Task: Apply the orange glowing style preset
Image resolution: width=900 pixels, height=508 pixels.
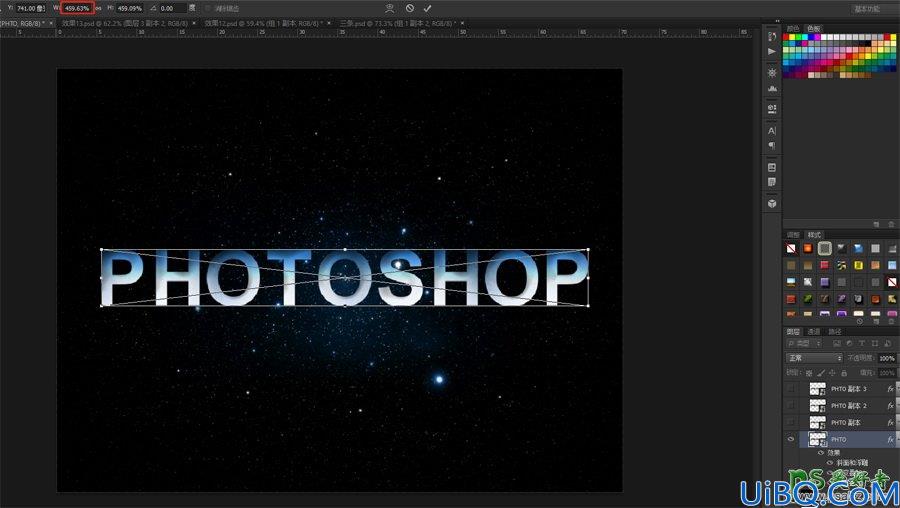Action: coord(808,249)
